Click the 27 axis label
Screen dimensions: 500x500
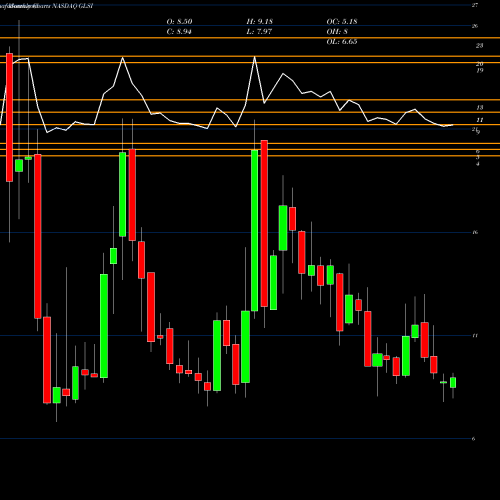[x=475, y=5]
